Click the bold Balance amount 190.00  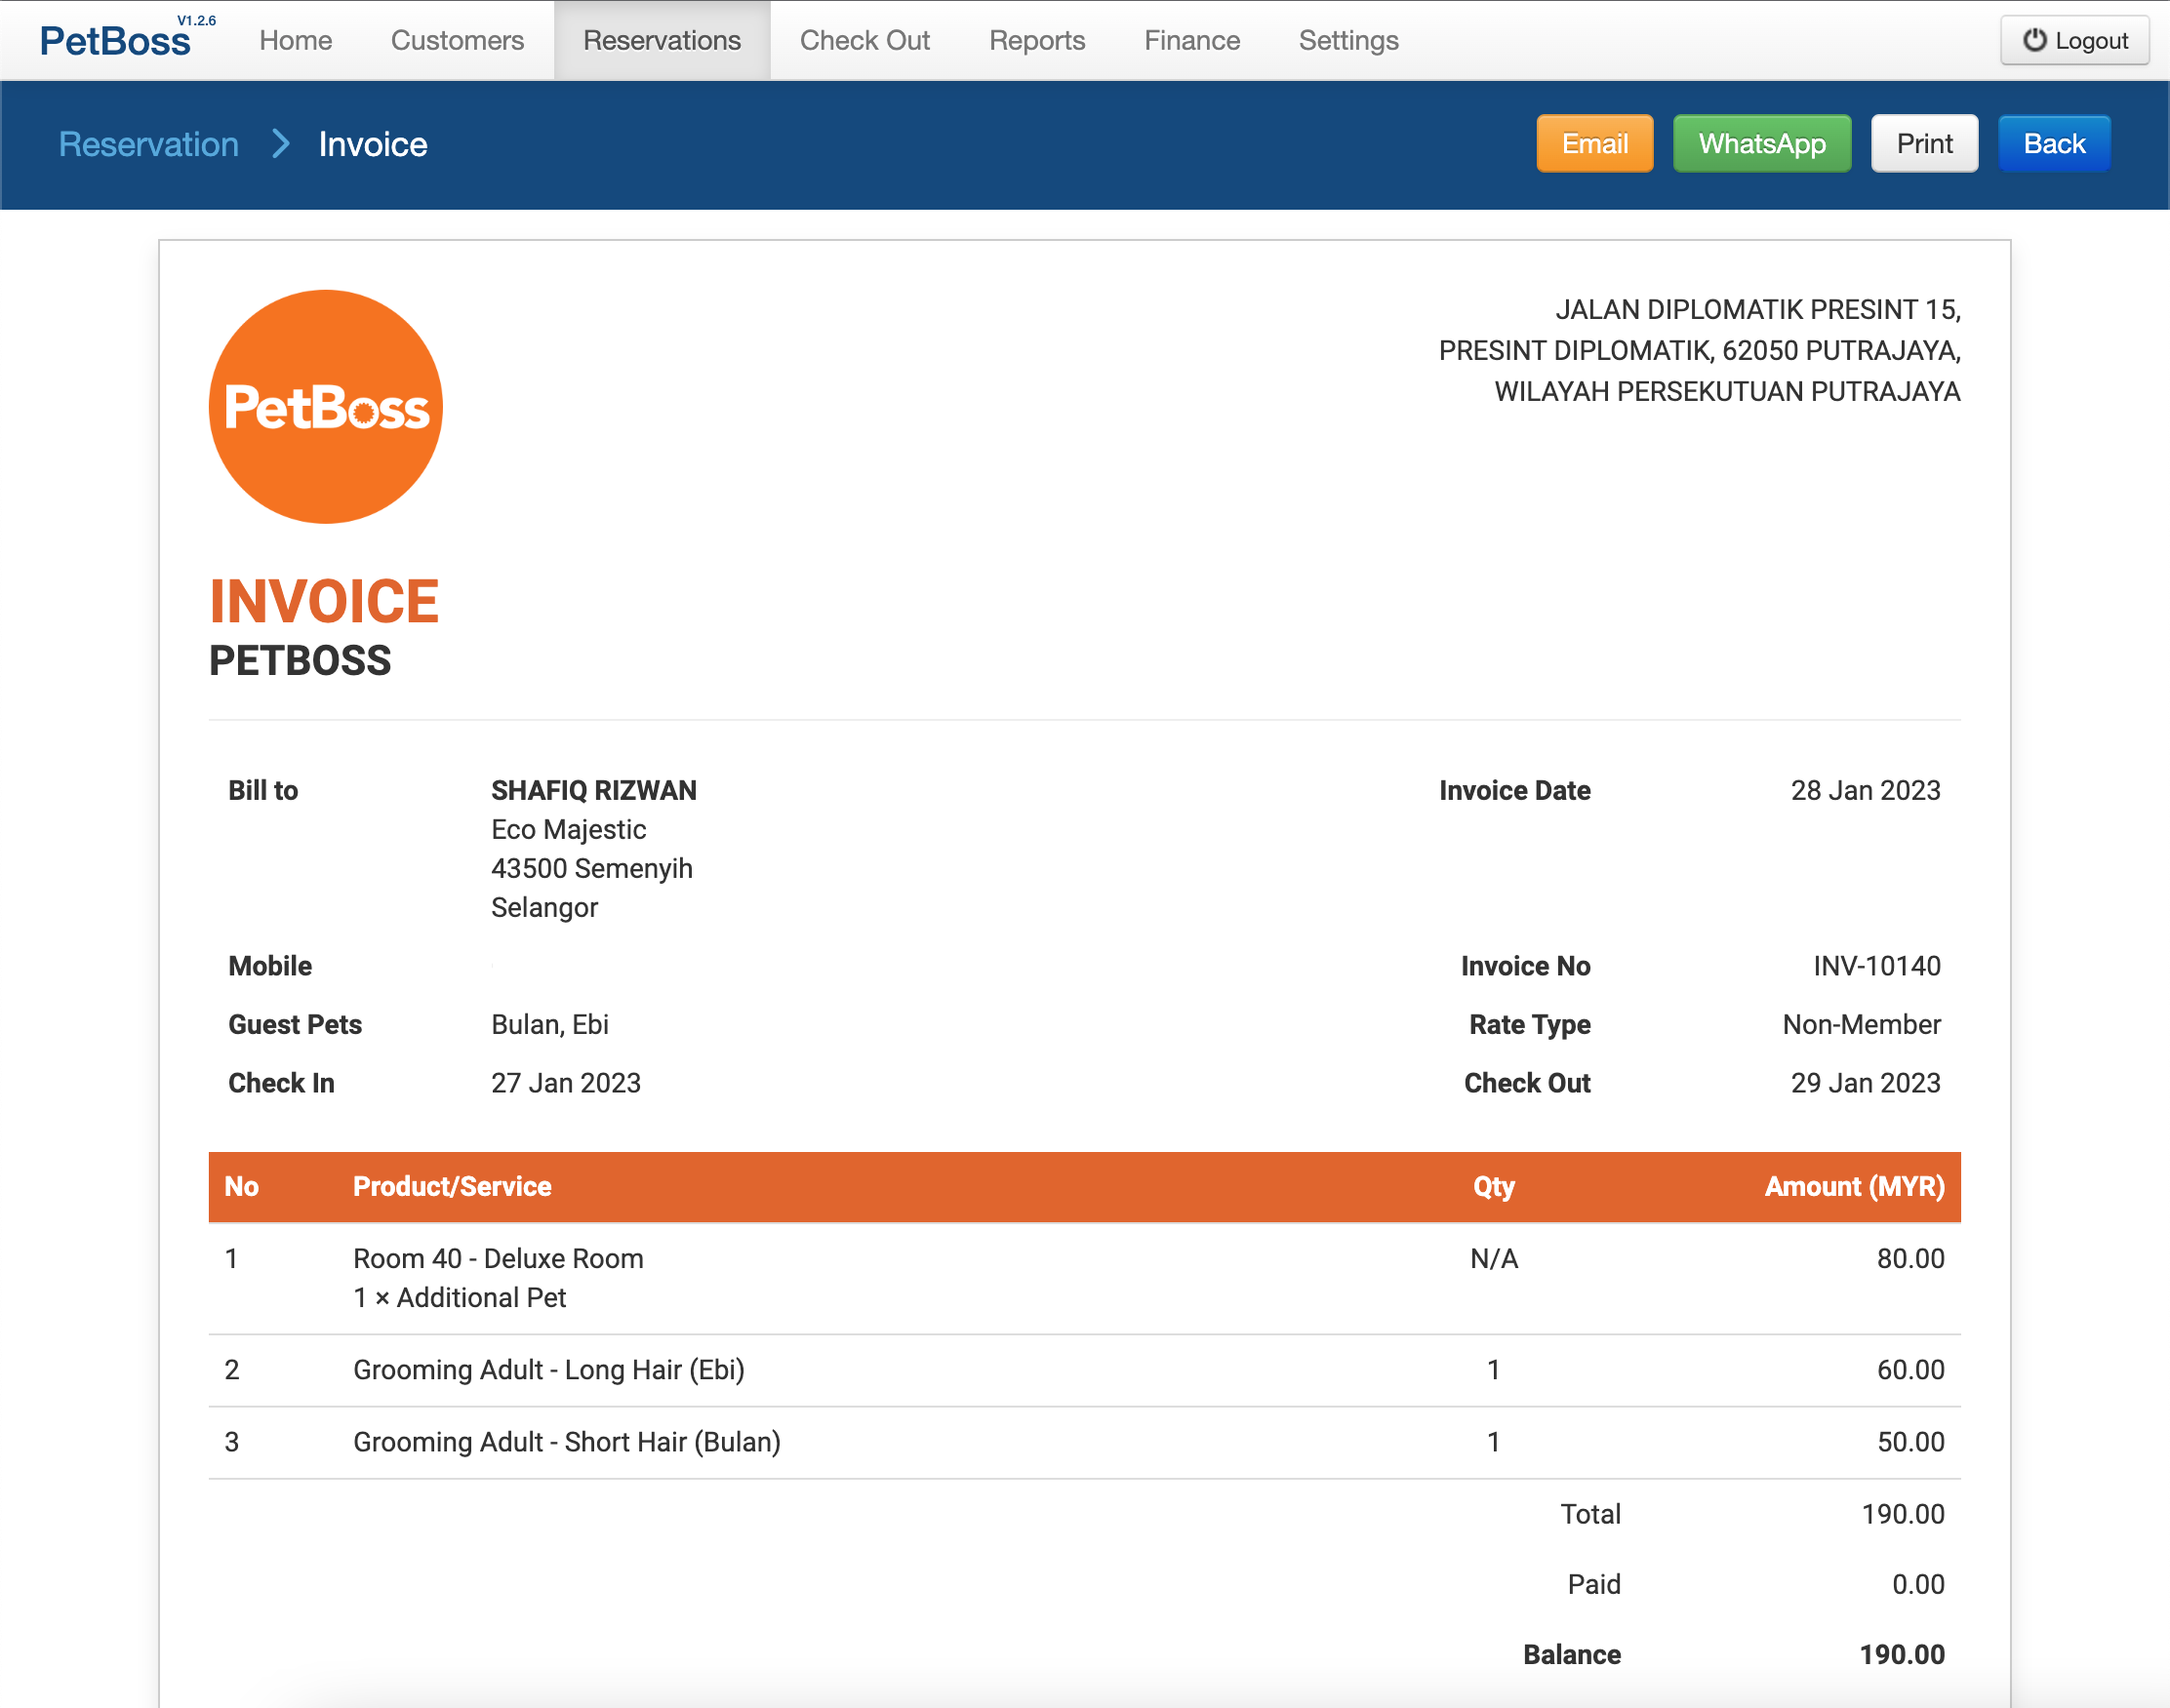tap(1902, 1654)
